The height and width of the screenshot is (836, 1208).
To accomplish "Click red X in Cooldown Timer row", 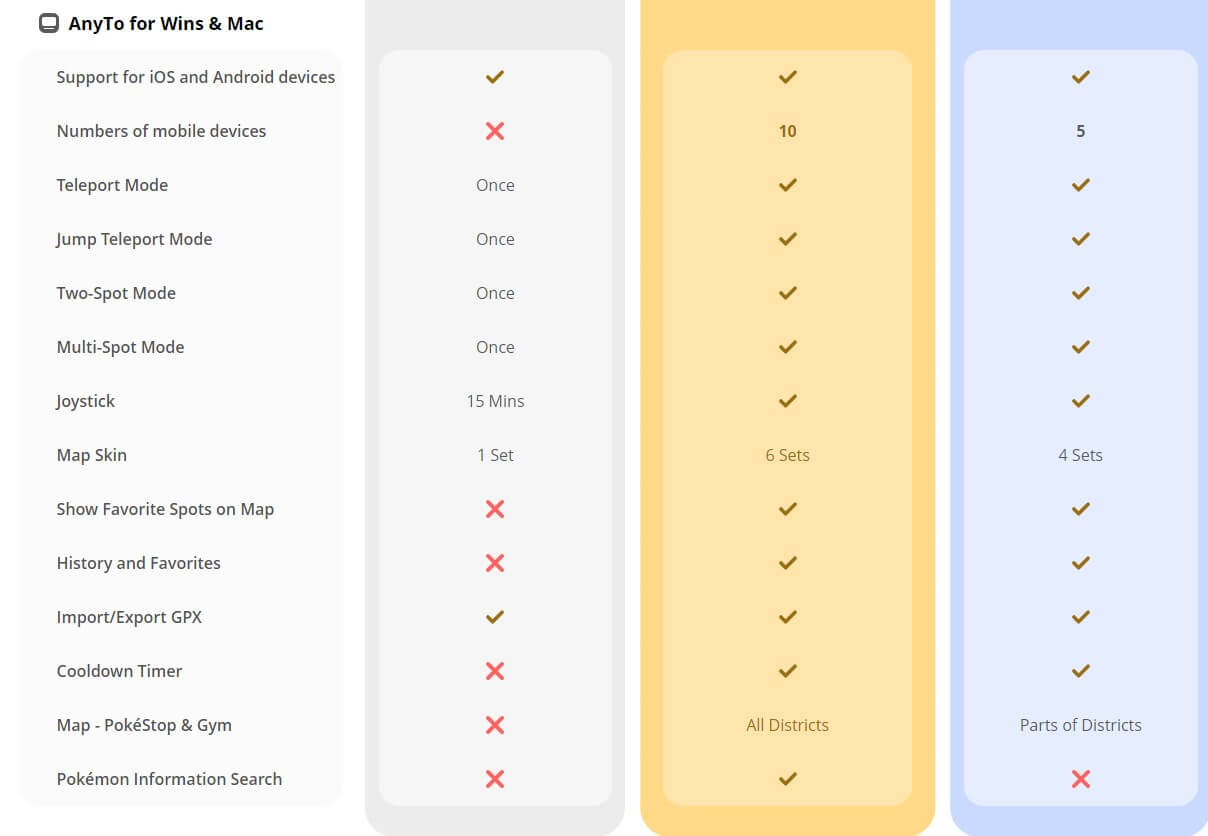I will (x=494, y=671).
